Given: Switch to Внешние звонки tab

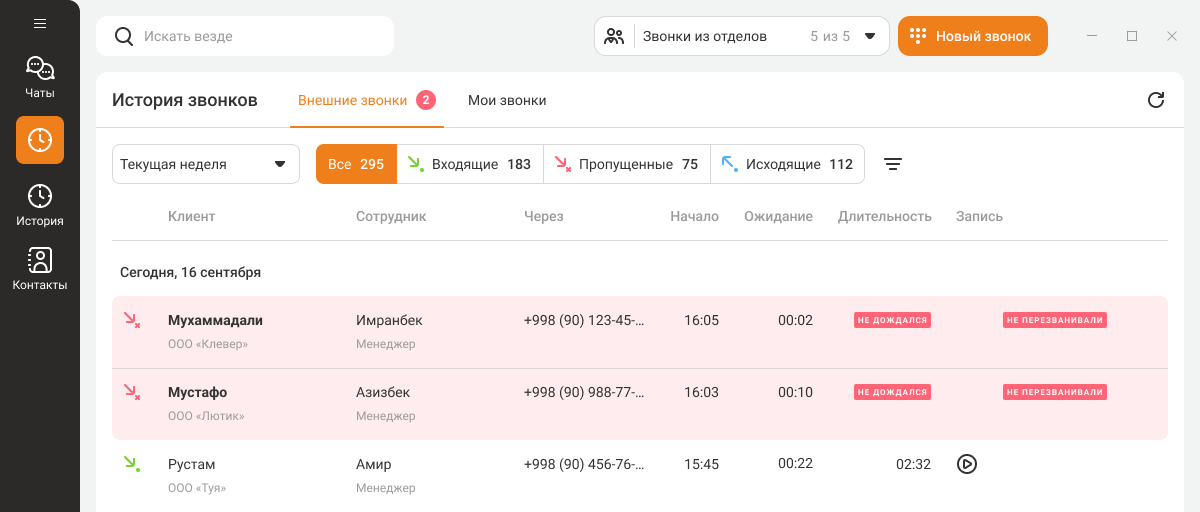Looking at the screenshot, I should pyautogui.click(x=353, y=100).
